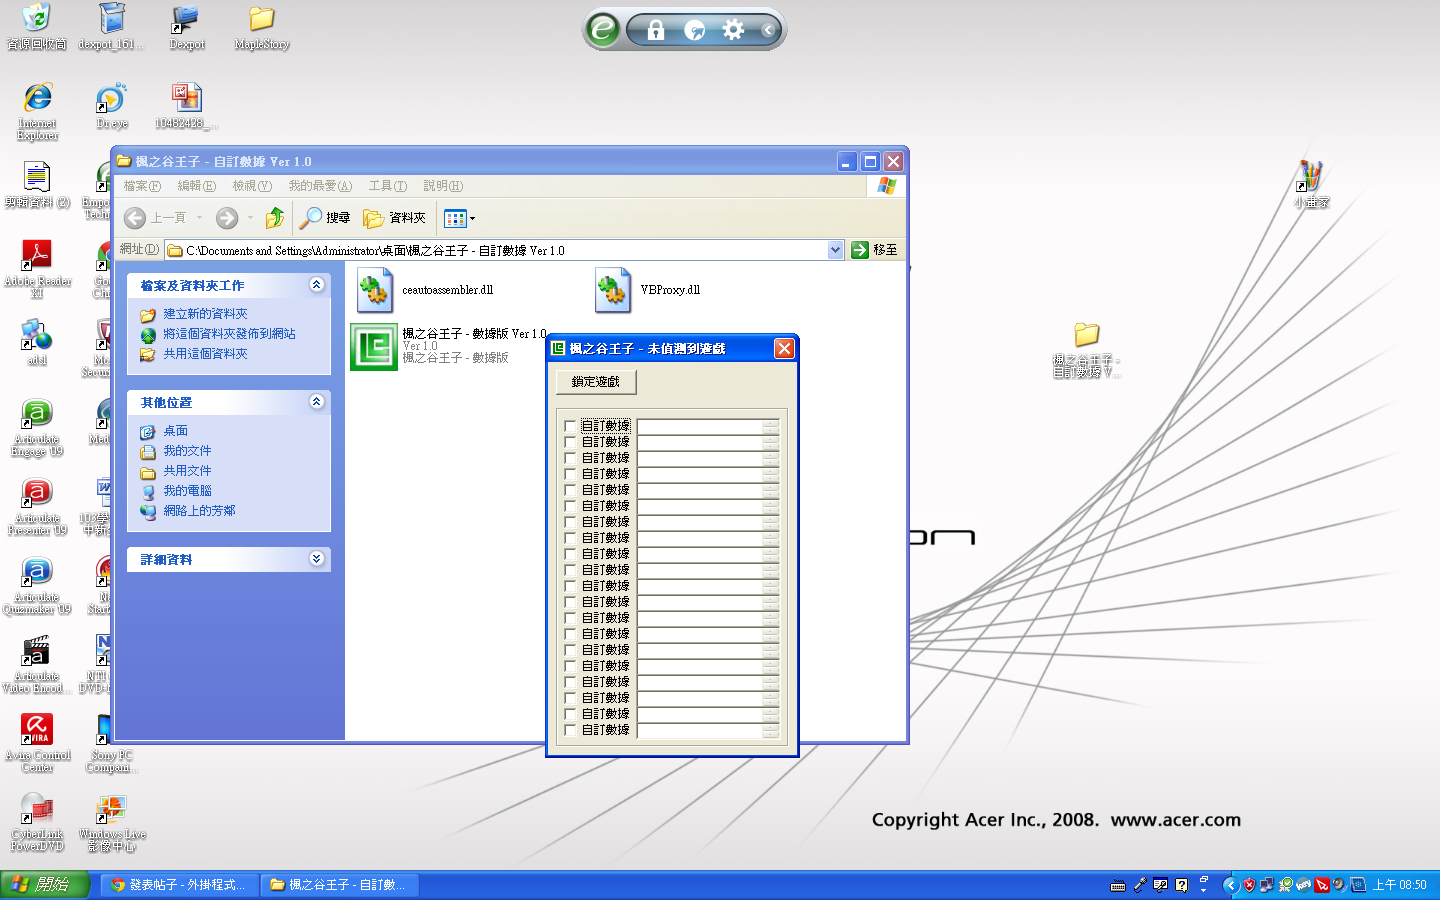Select the ceautoassembler.dll file

(x=426, y=290)
